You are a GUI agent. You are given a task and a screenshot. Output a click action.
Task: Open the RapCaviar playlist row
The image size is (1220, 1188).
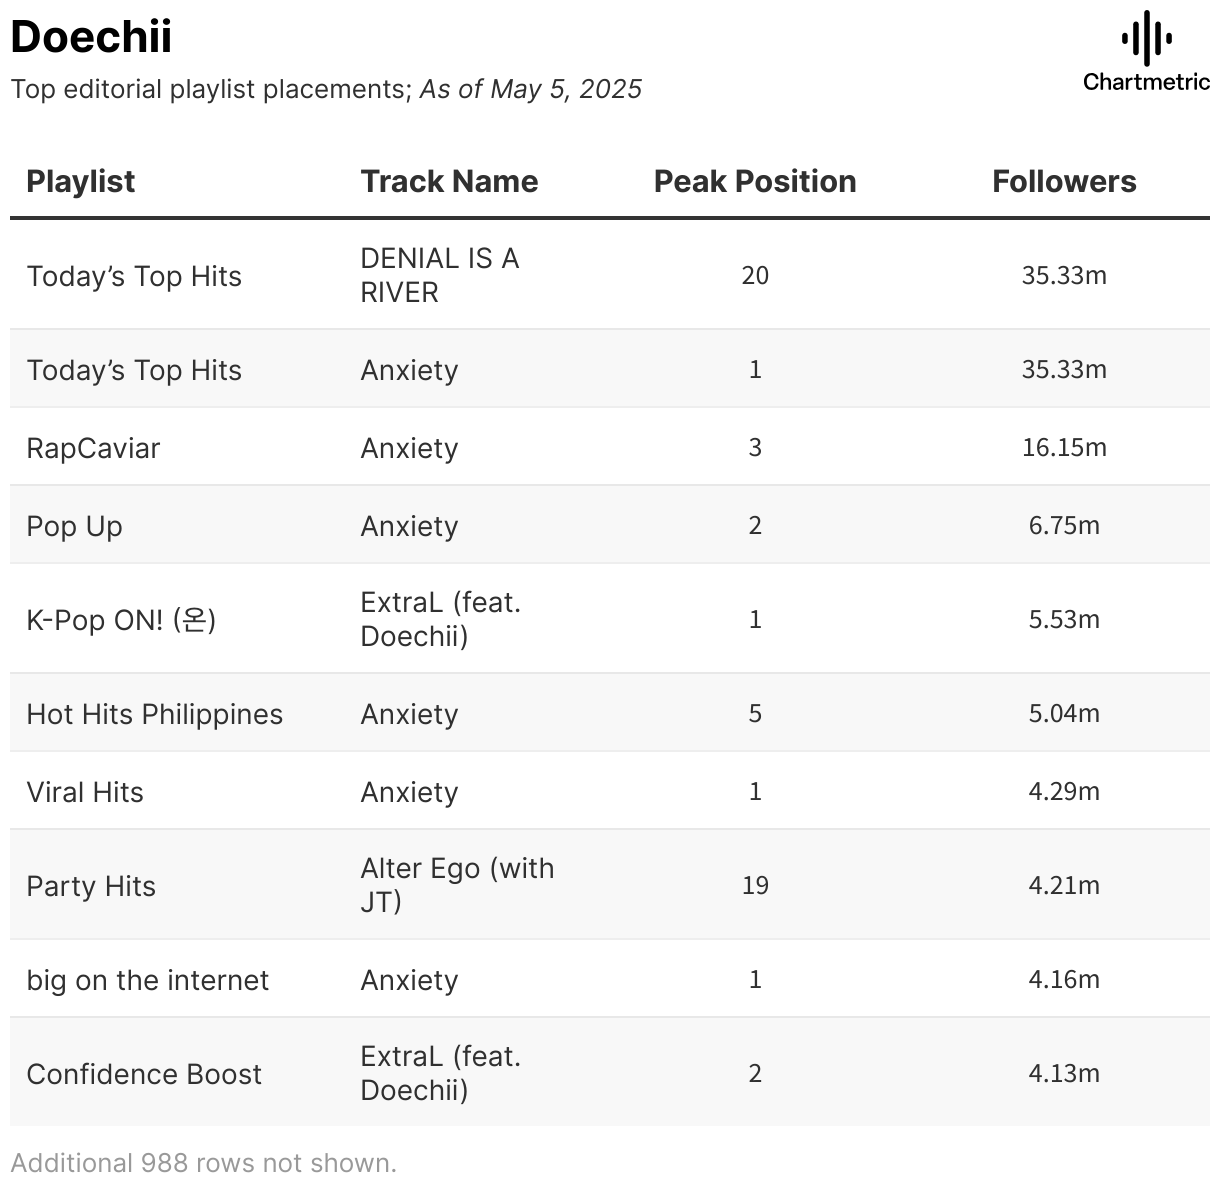pyautogui.click(x=93, y=448)
